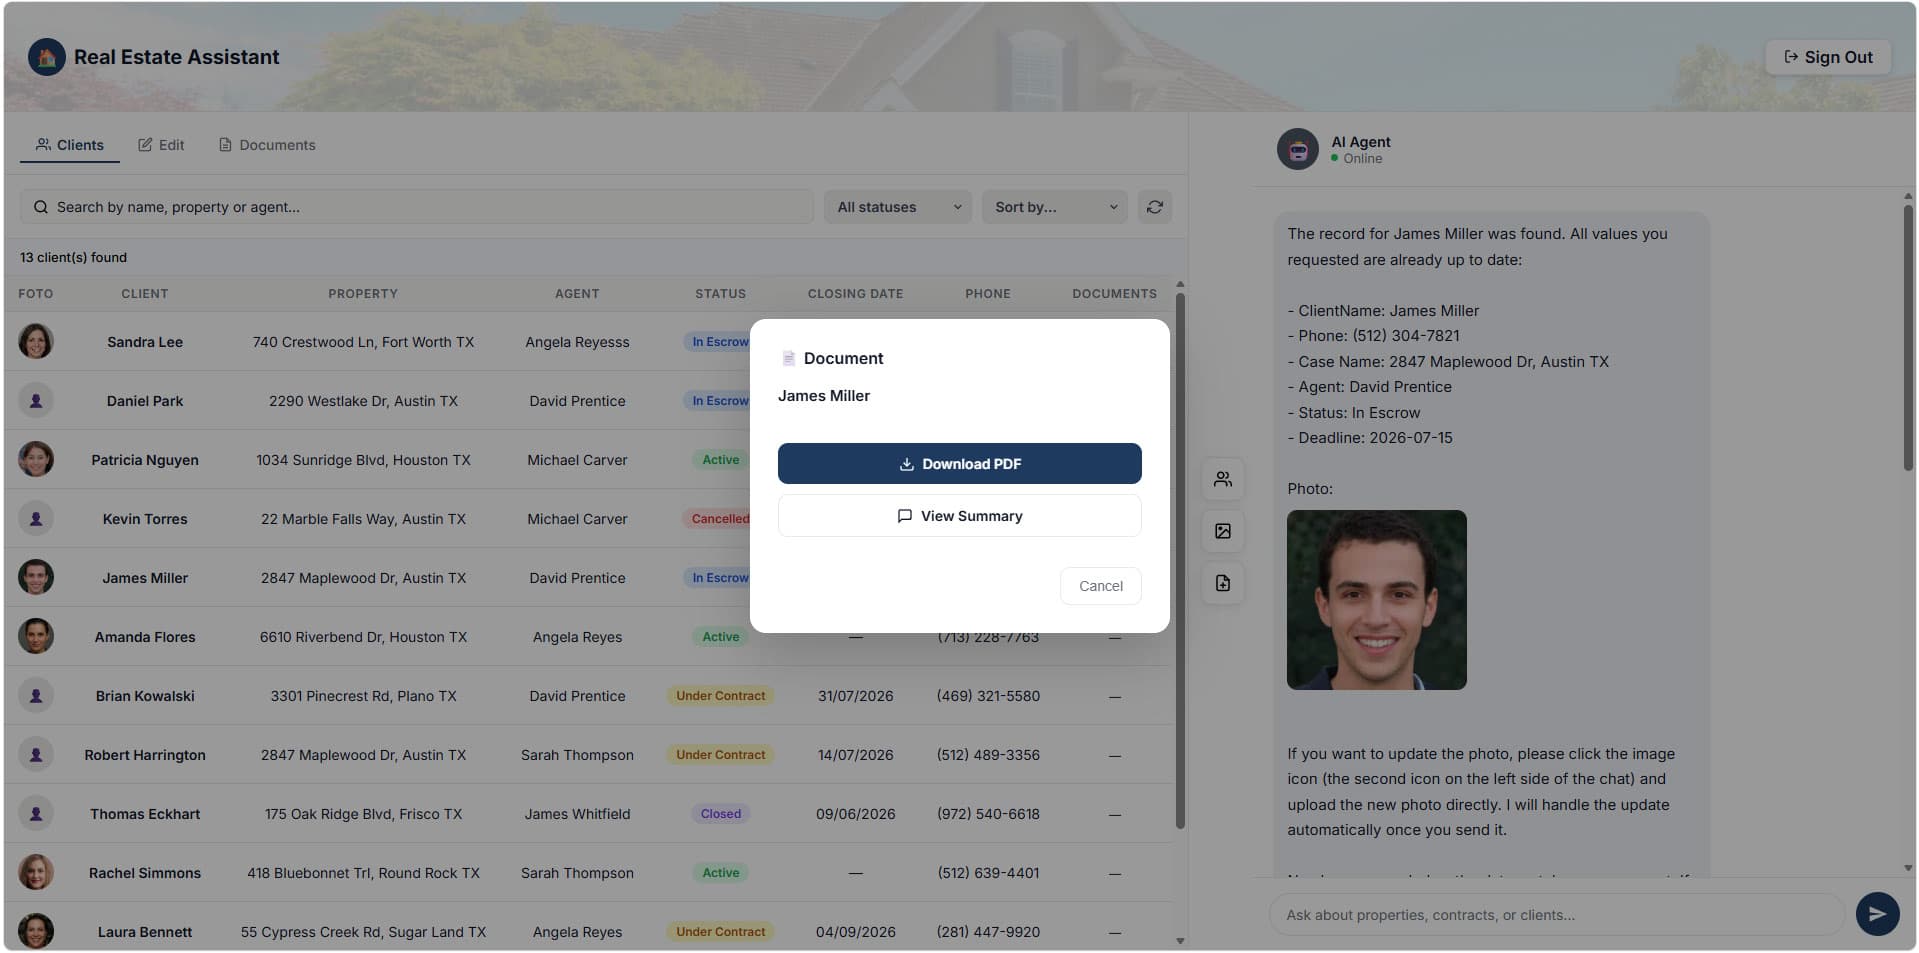Click Thomas Eckhart's Closed status badge

[x=720, y=814]
